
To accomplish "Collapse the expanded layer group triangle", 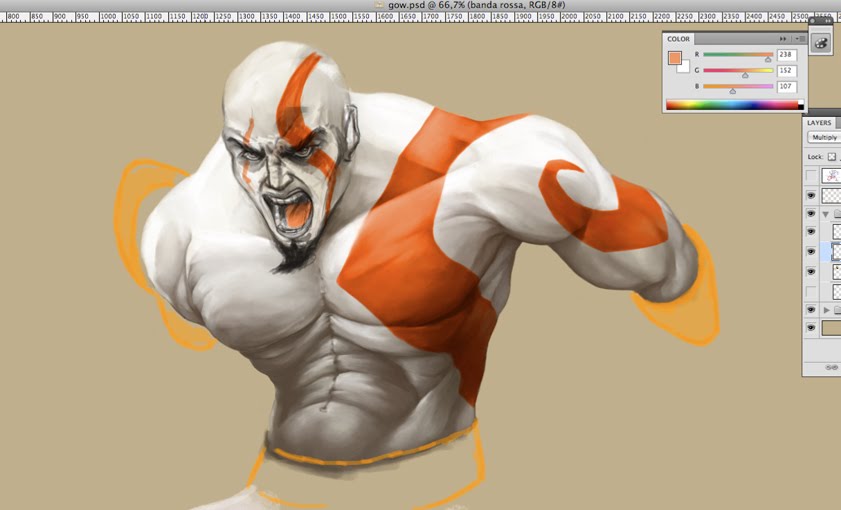I will click(x=826, y=214).
